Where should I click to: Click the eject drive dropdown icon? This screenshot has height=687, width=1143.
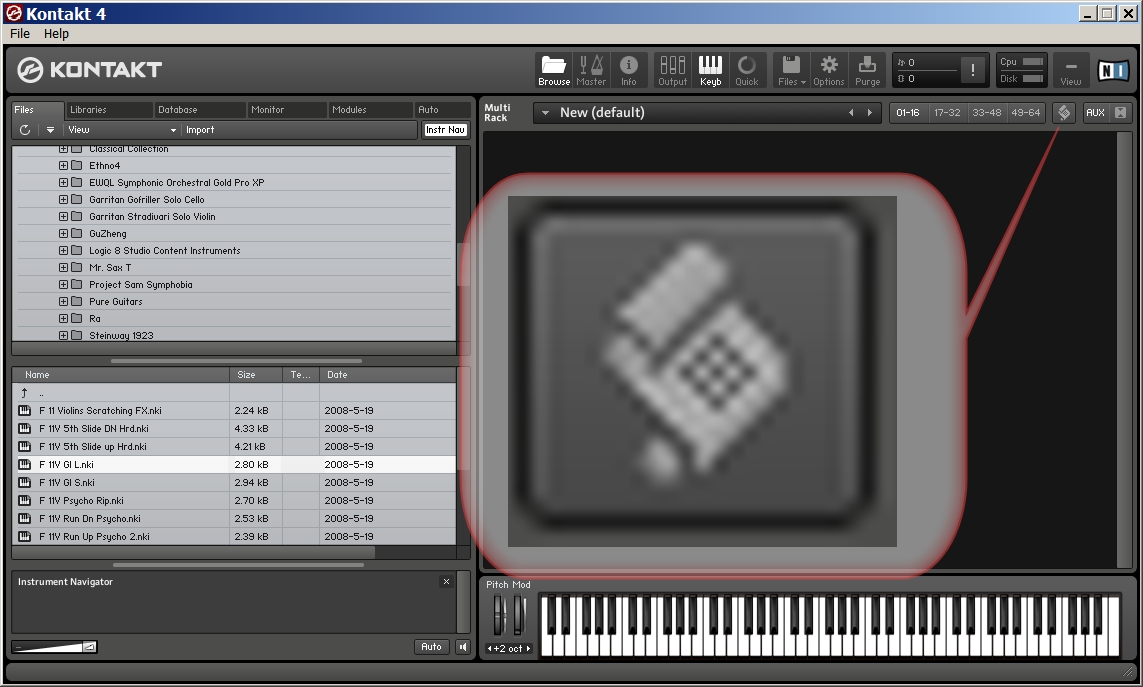[x=50, y=130]
